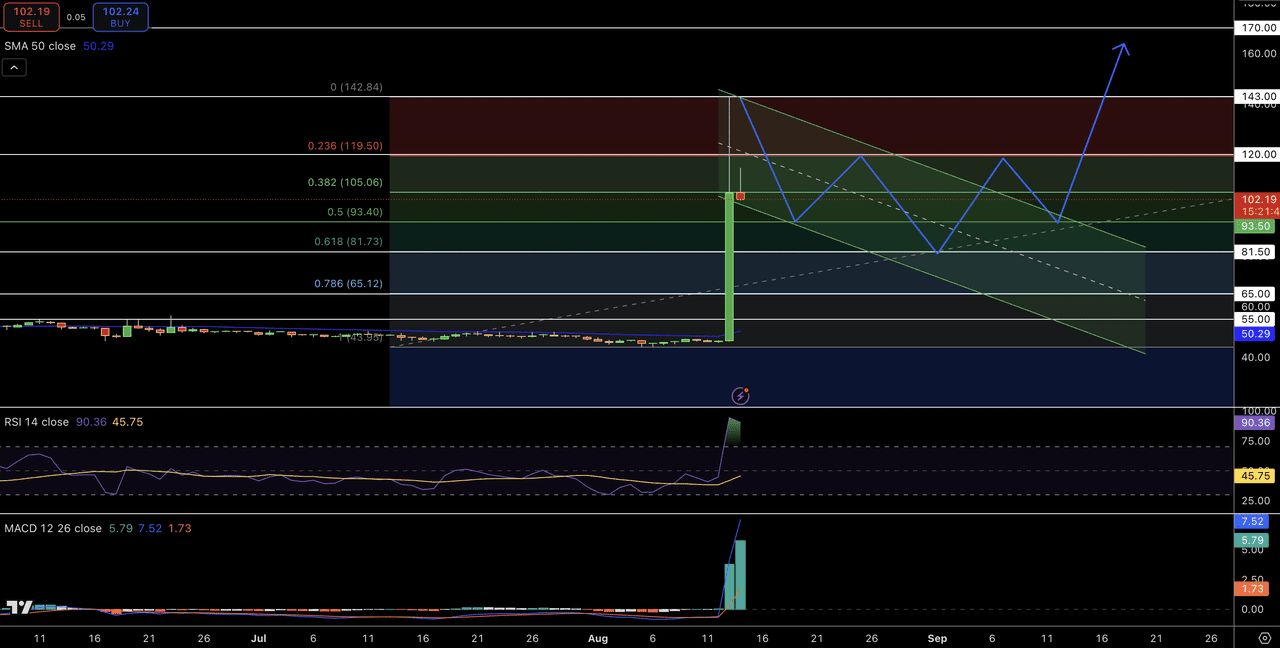Click the Sep label on time axis
Viewport: 1280px width, 648px height.
pyautogui.click(x=937, y=637)
